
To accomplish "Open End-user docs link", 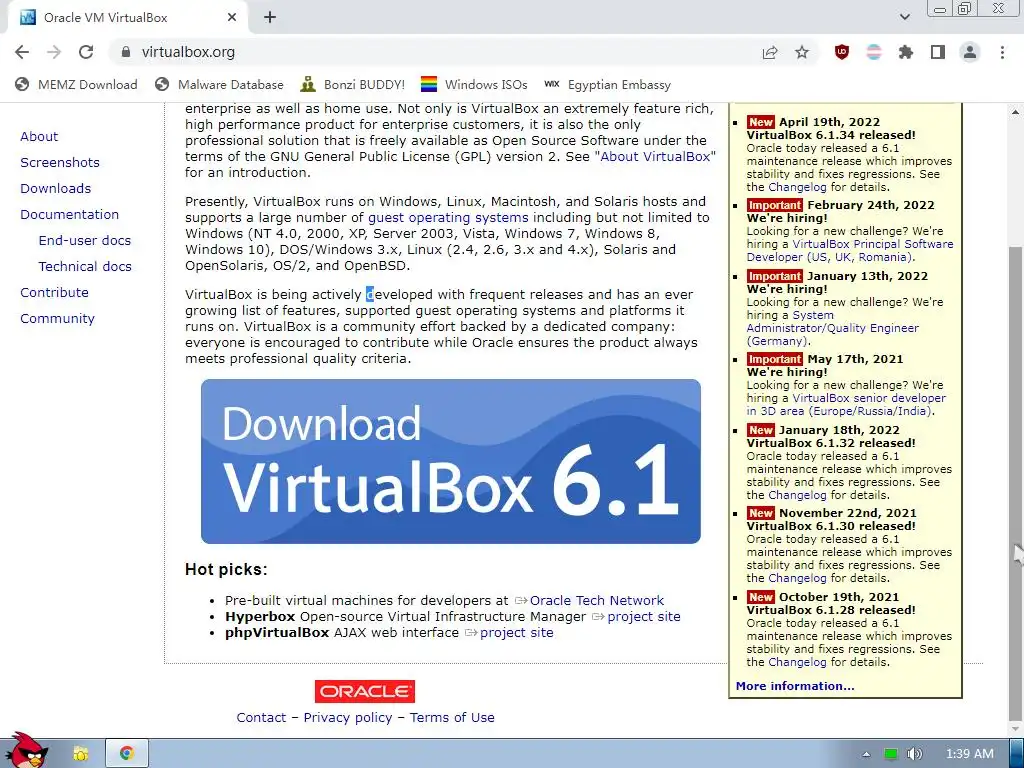I will [85, 240].
